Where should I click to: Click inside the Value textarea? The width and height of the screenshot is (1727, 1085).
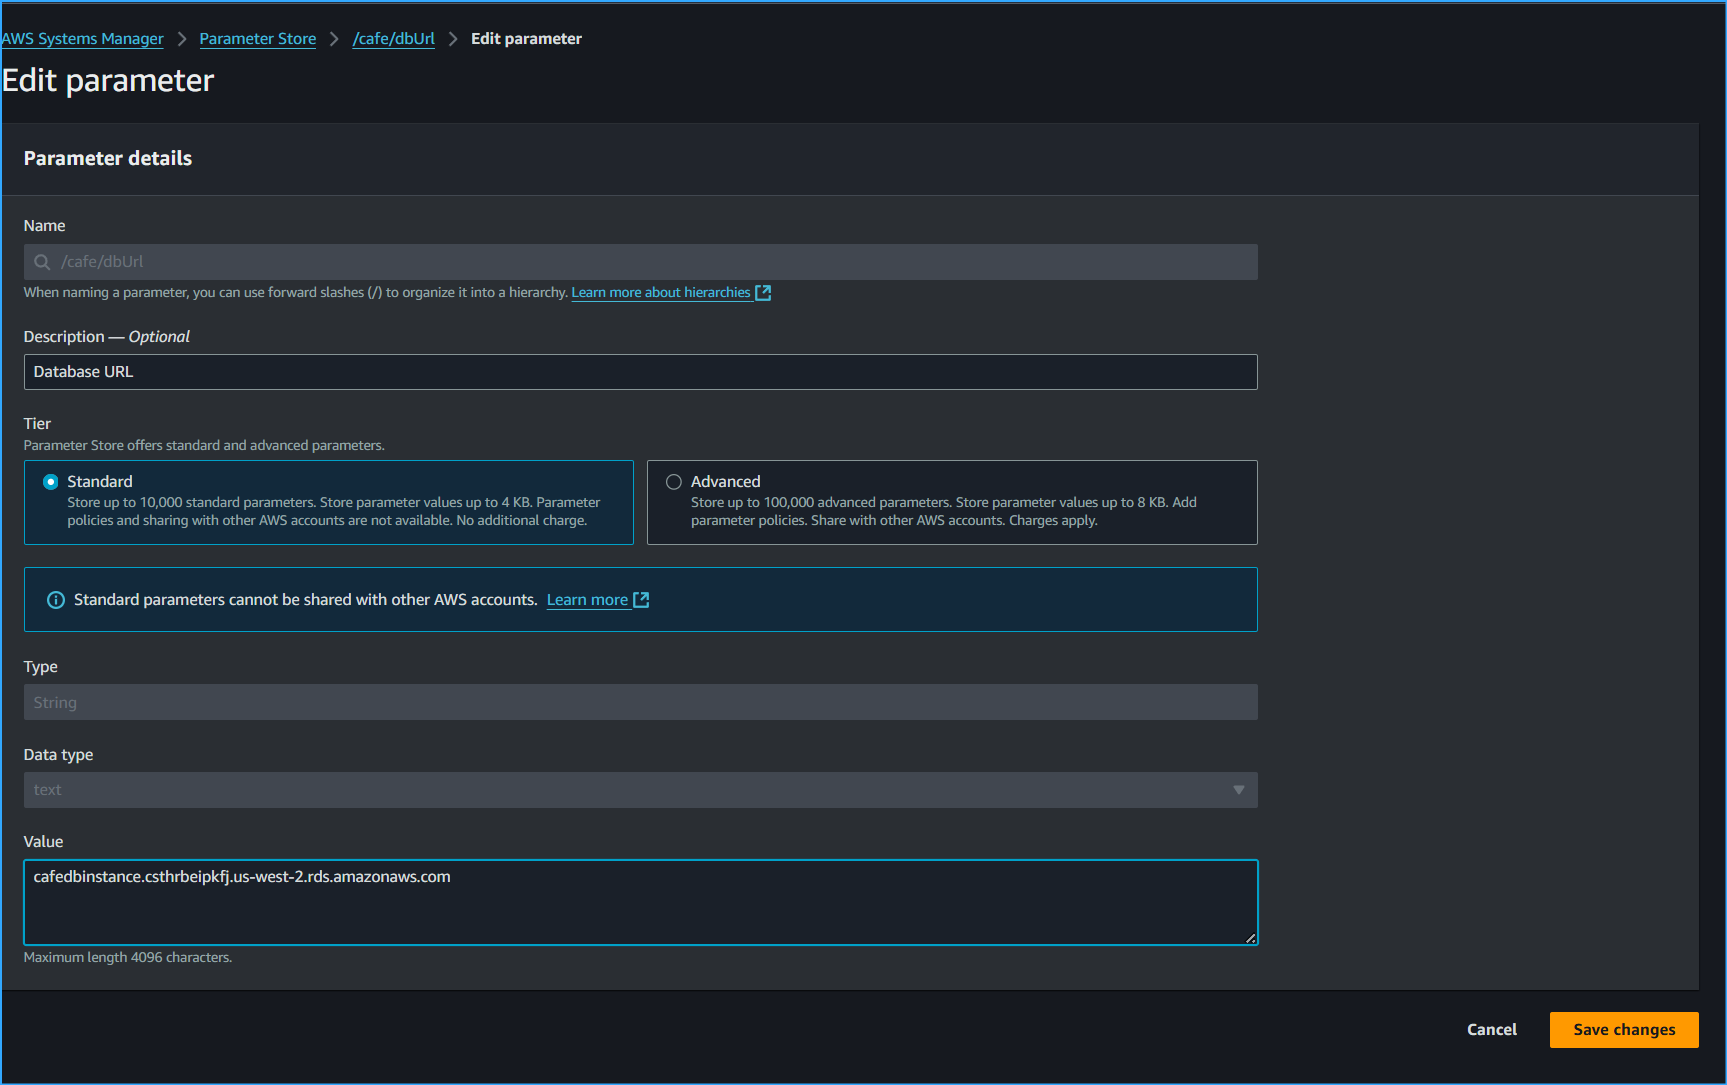tap(640, 900)
